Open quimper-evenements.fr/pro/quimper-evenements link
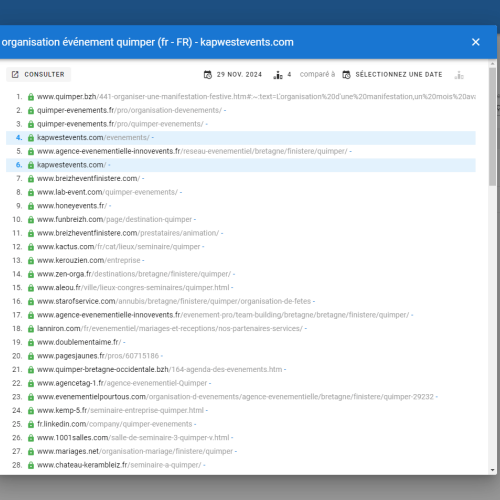Screen dimensions: 500x500 [x=120, y=124]
